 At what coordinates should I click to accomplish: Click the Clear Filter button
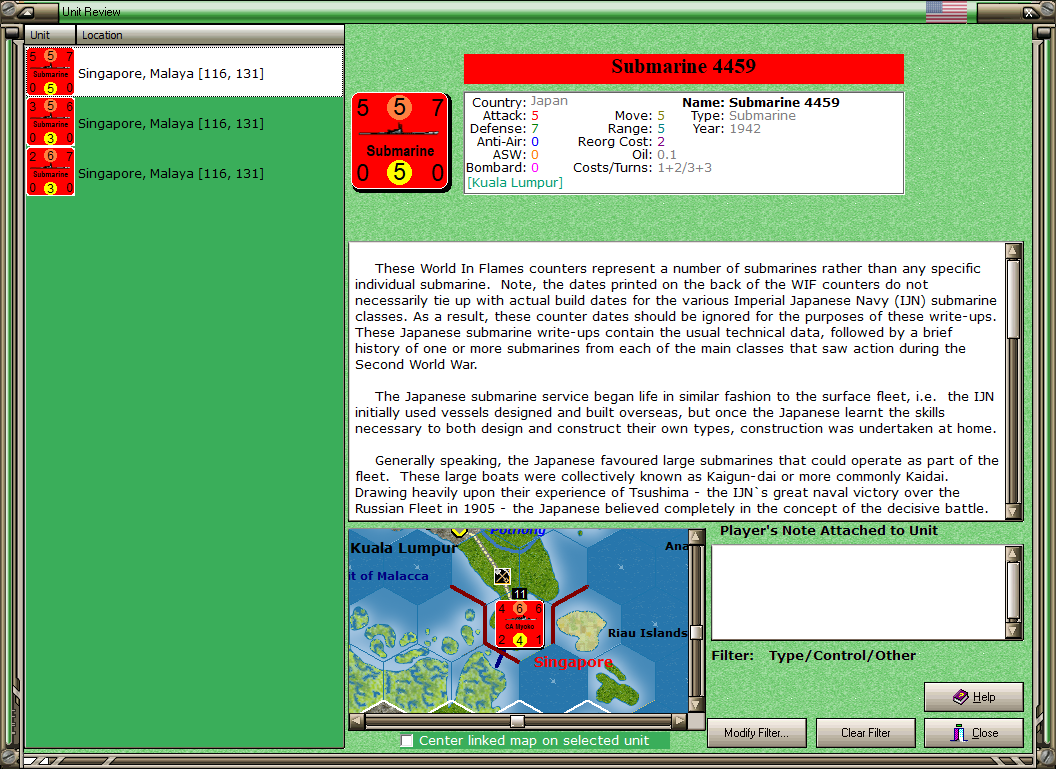865,733
